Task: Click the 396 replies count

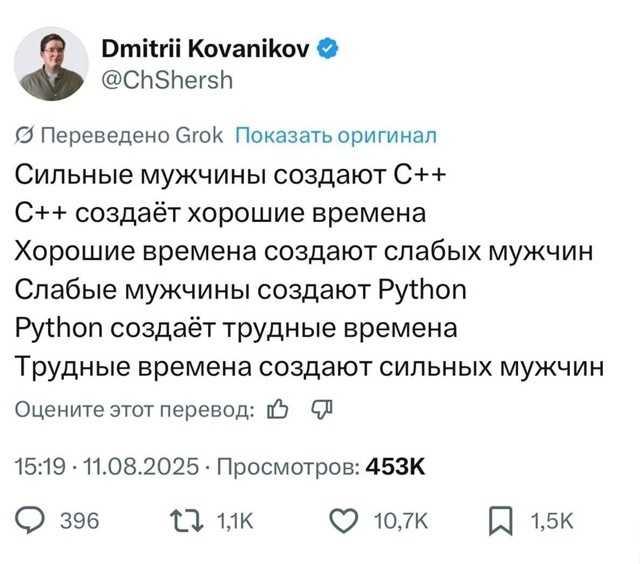Action: point(80,520)
